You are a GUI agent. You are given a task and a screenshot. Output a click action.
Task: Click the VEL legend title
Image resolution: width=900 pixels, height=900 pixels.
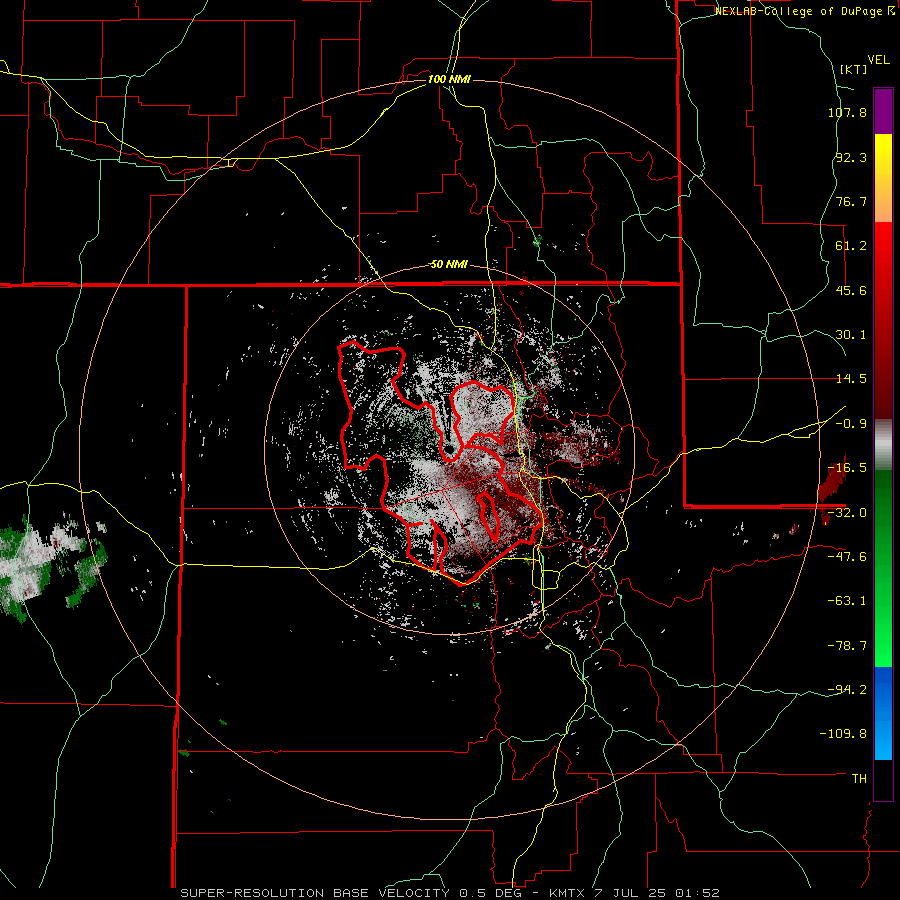tap(879, 60)
